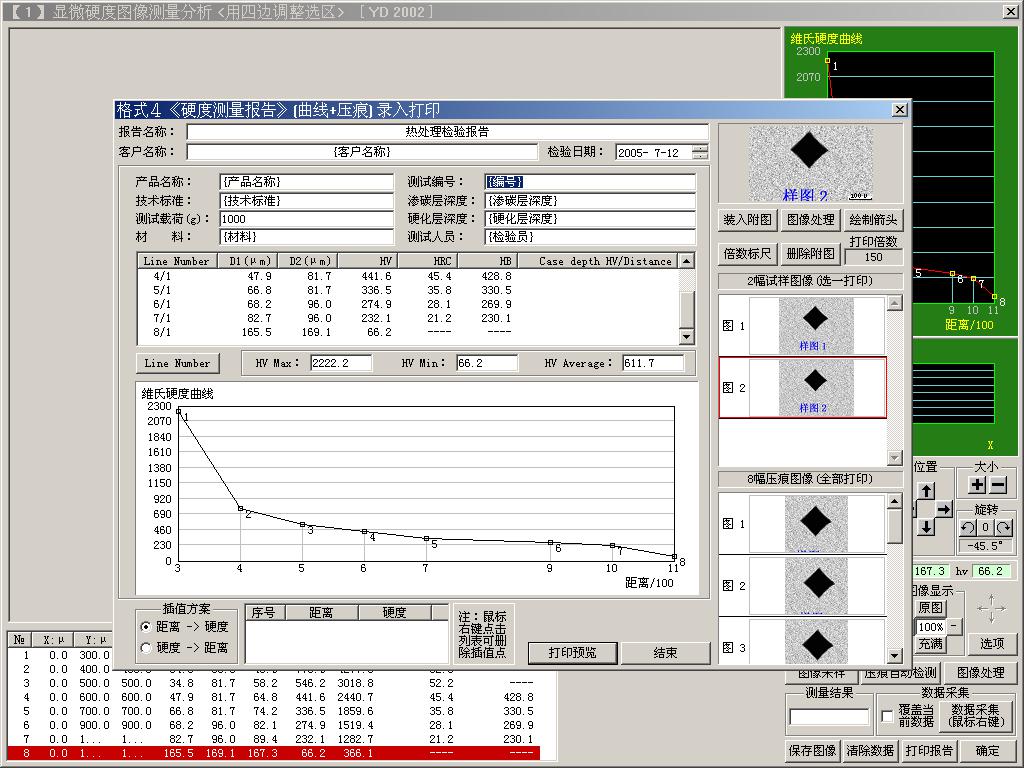The image size is (1024, 768).
Task: Move position down with the down arrow
Action: 927,527
